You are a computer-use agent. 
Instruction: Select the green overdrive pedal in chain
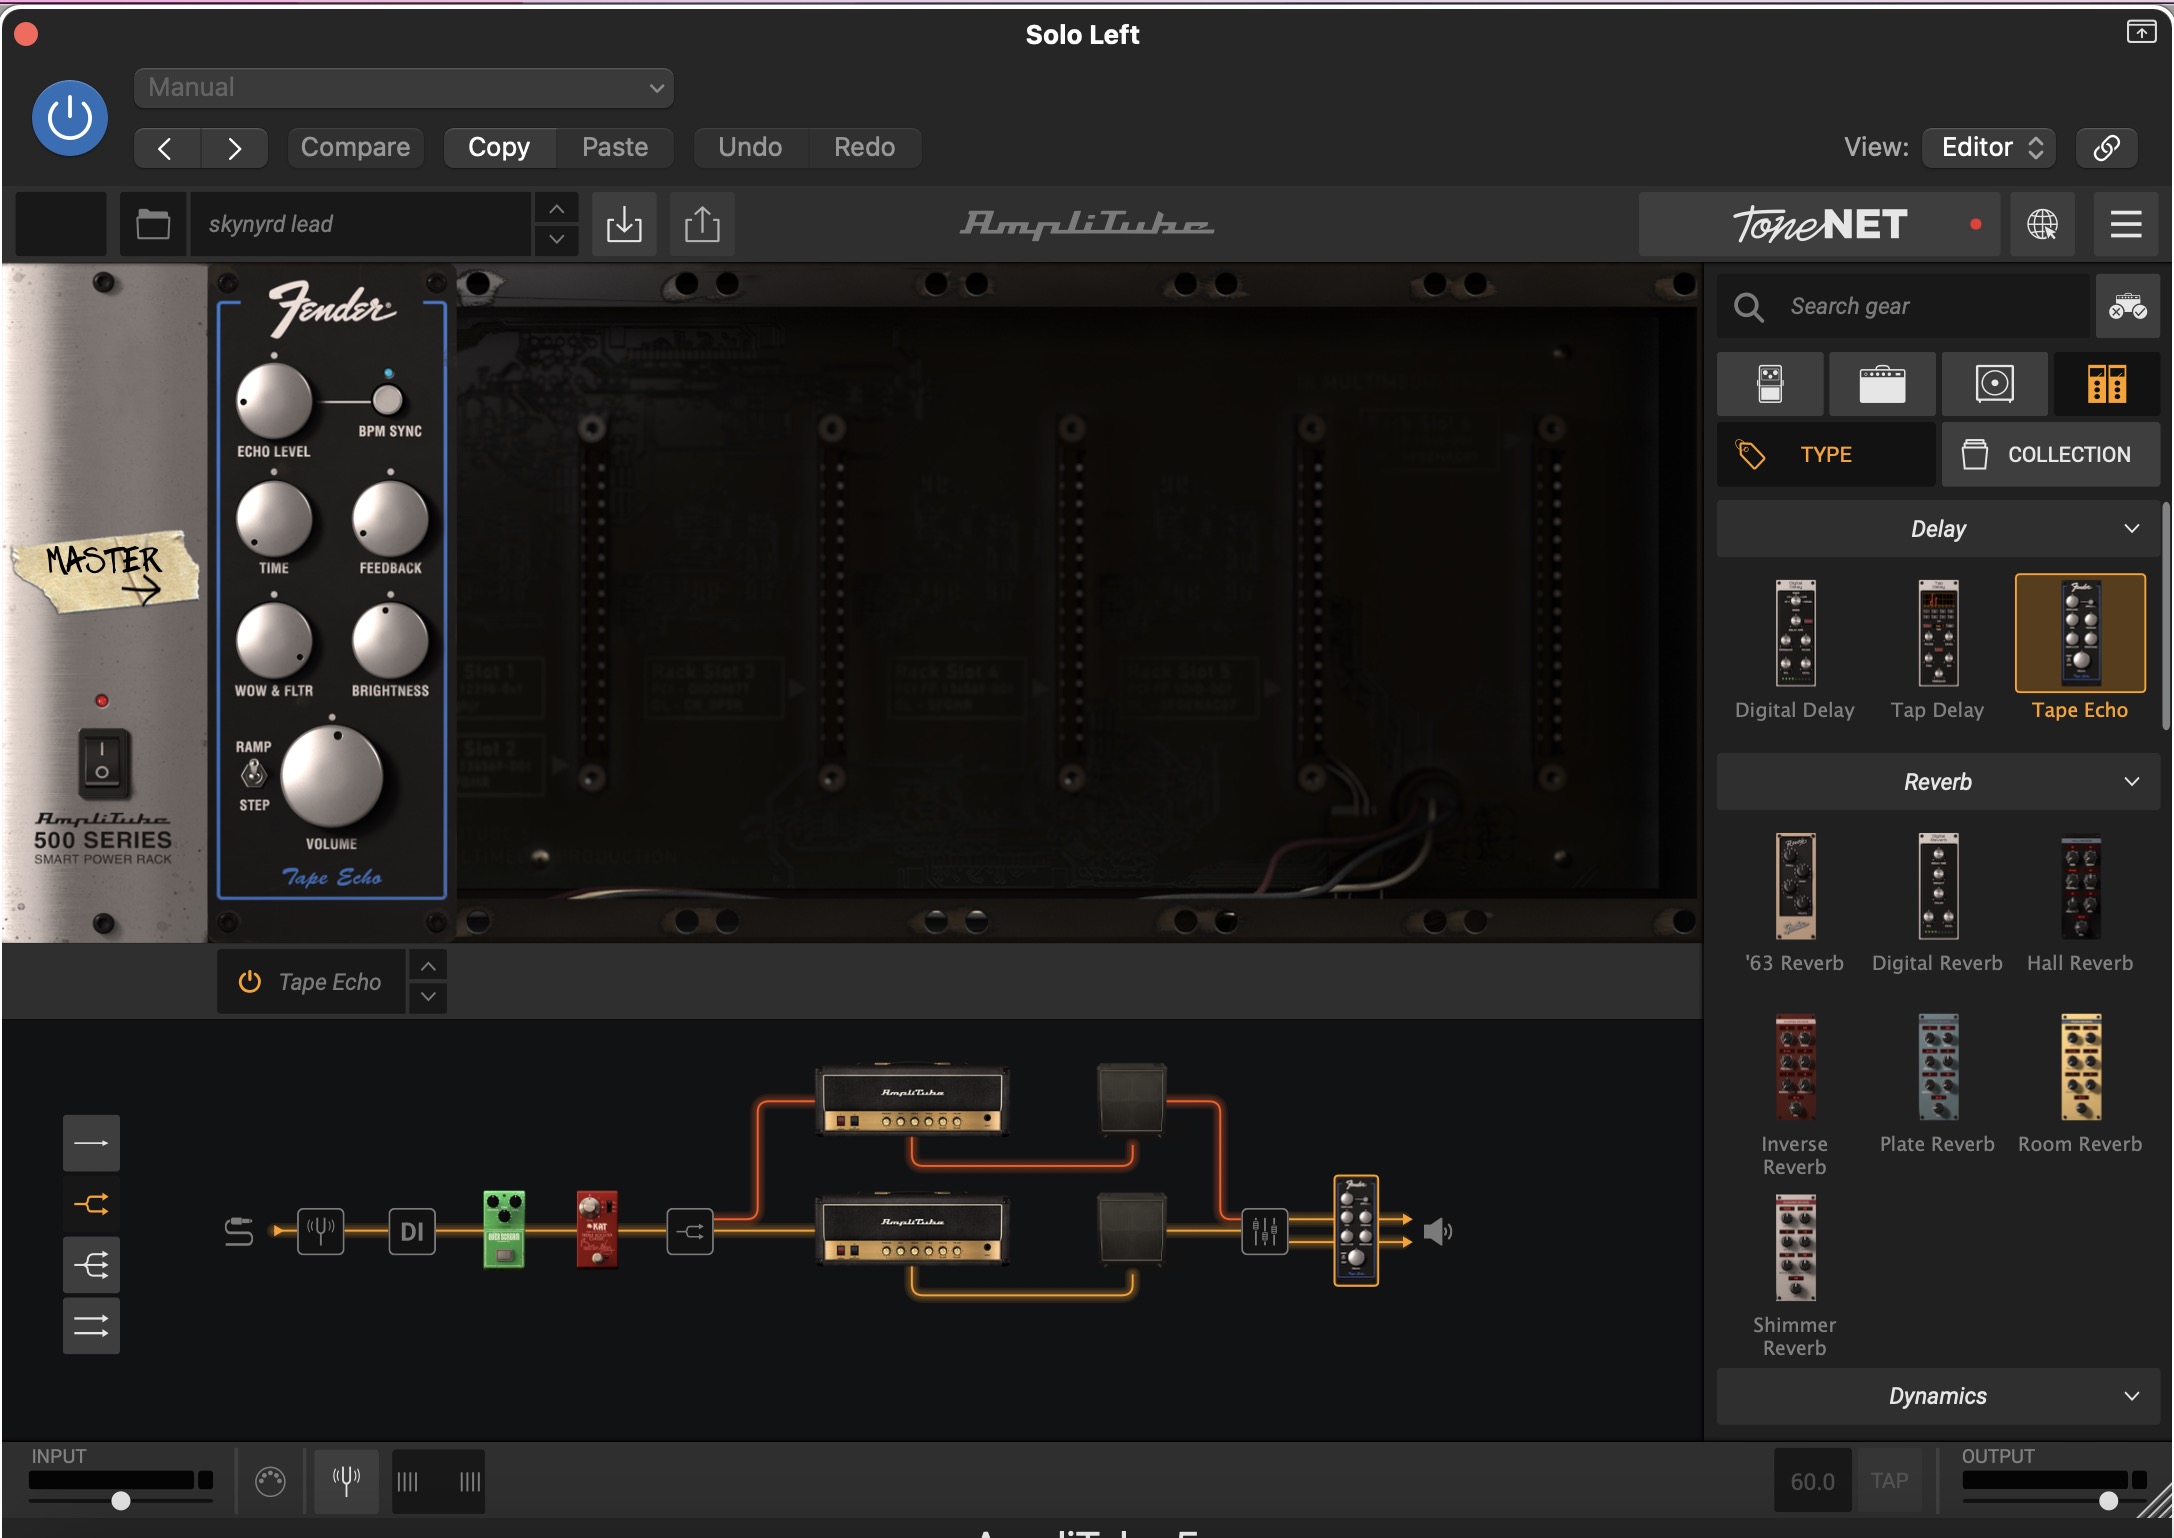(x=504, y=1229)
